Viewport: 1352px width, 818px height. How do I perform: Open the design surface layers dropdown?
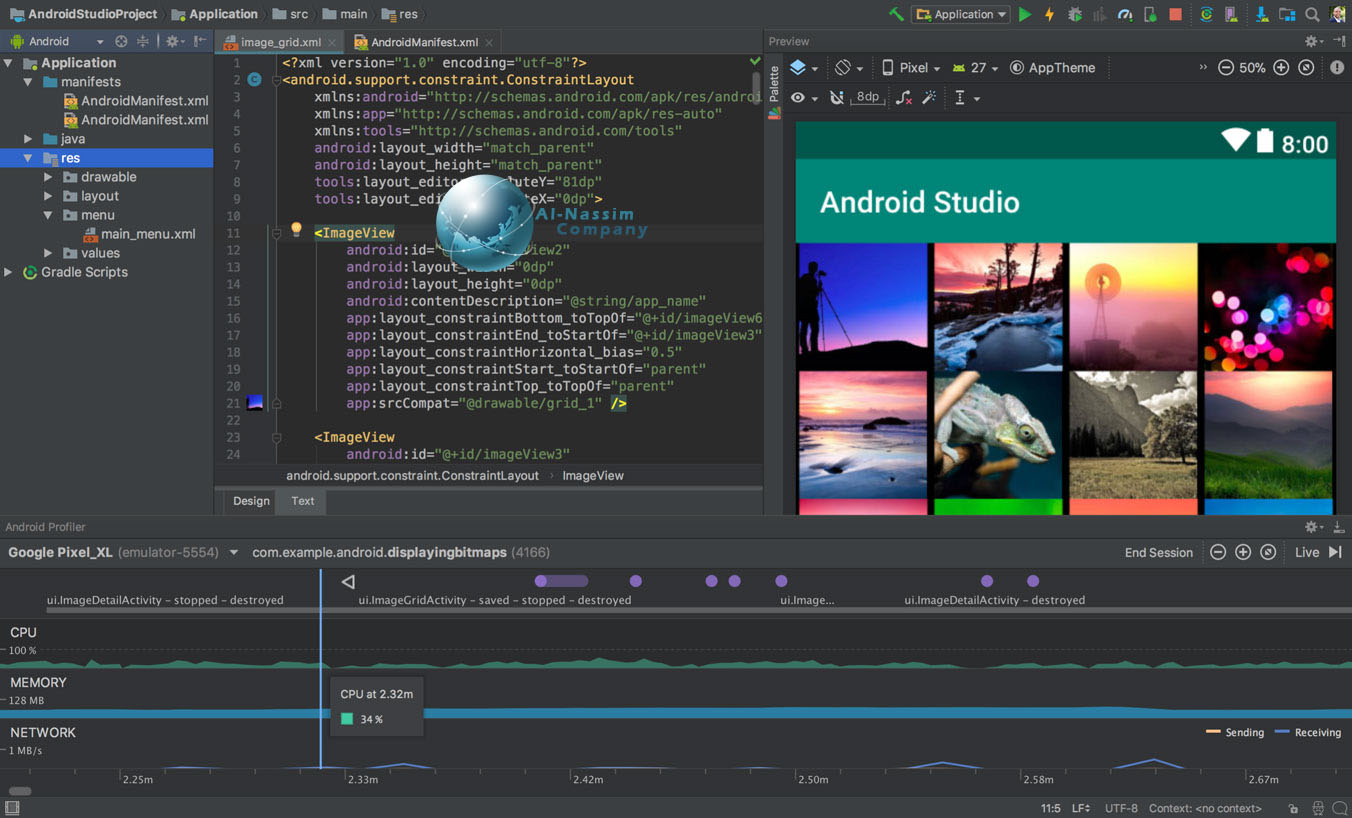(x=805, y=68)
